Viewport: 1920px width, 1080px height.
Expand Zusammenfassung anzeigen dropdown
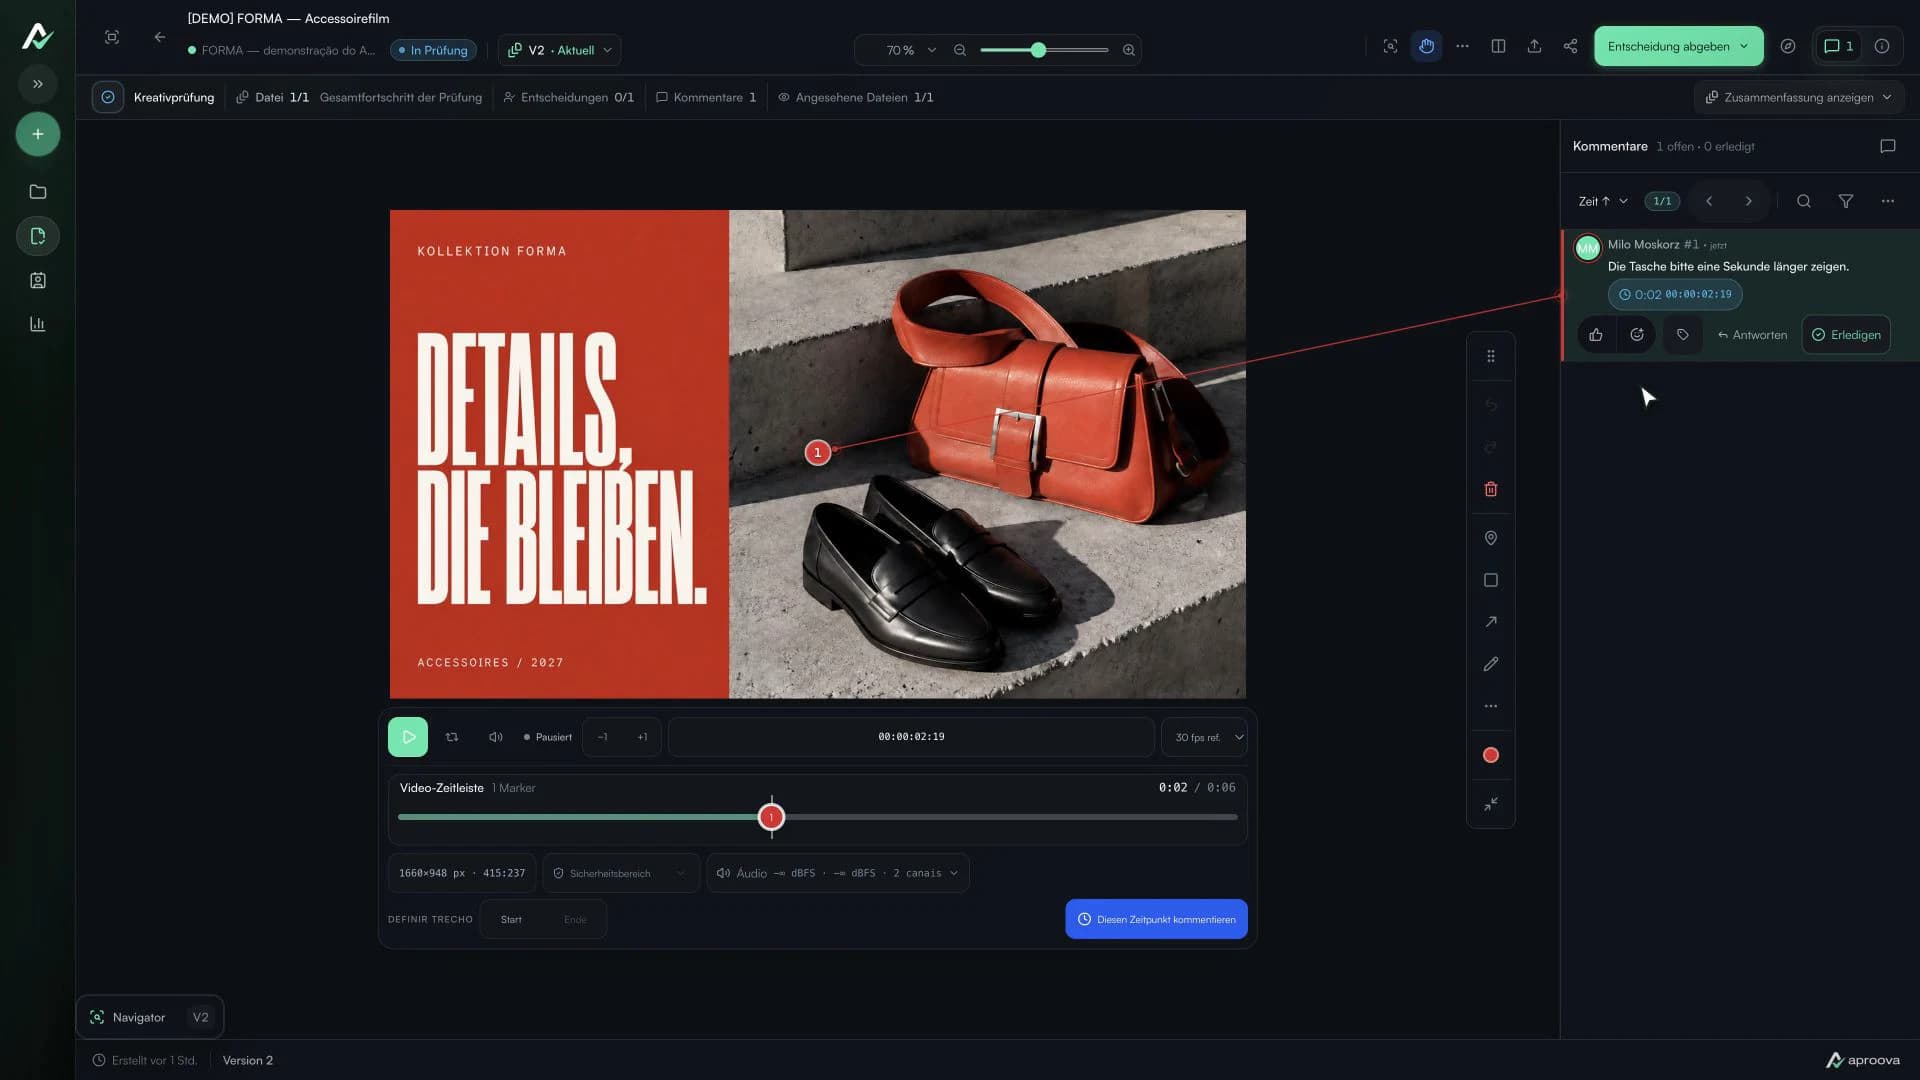click(x=1798, y=97)
